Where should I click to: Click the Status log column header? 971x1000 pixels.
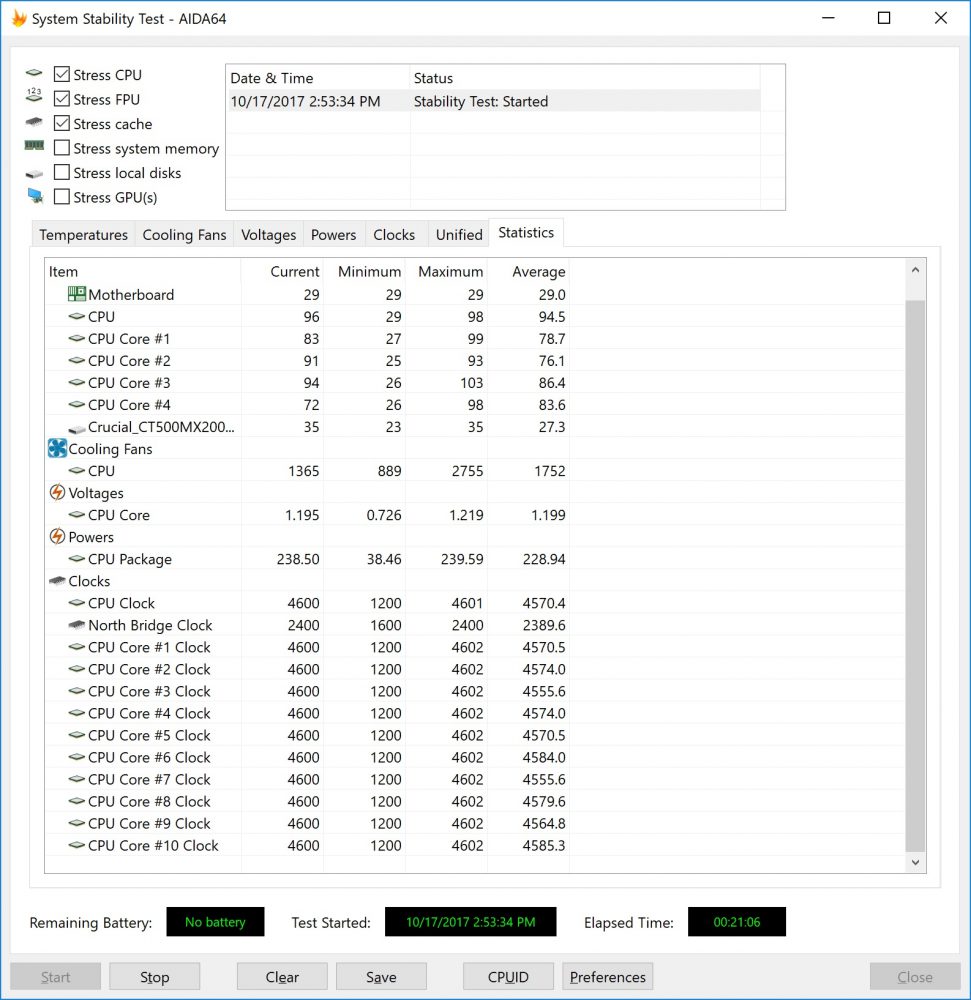tap(585, 78)
